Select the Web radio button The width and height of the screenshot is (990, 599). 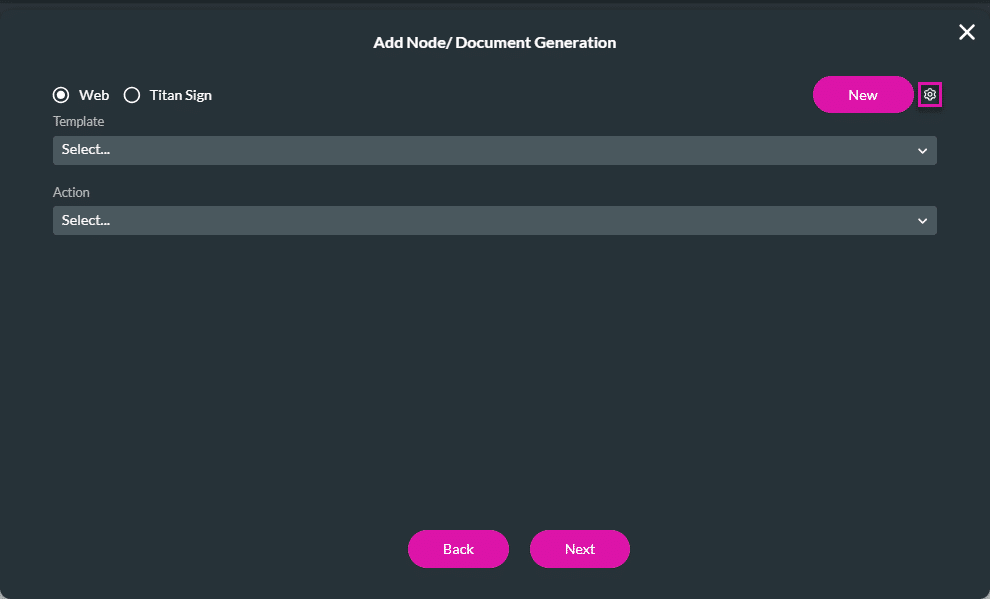(x=61, y=94)
